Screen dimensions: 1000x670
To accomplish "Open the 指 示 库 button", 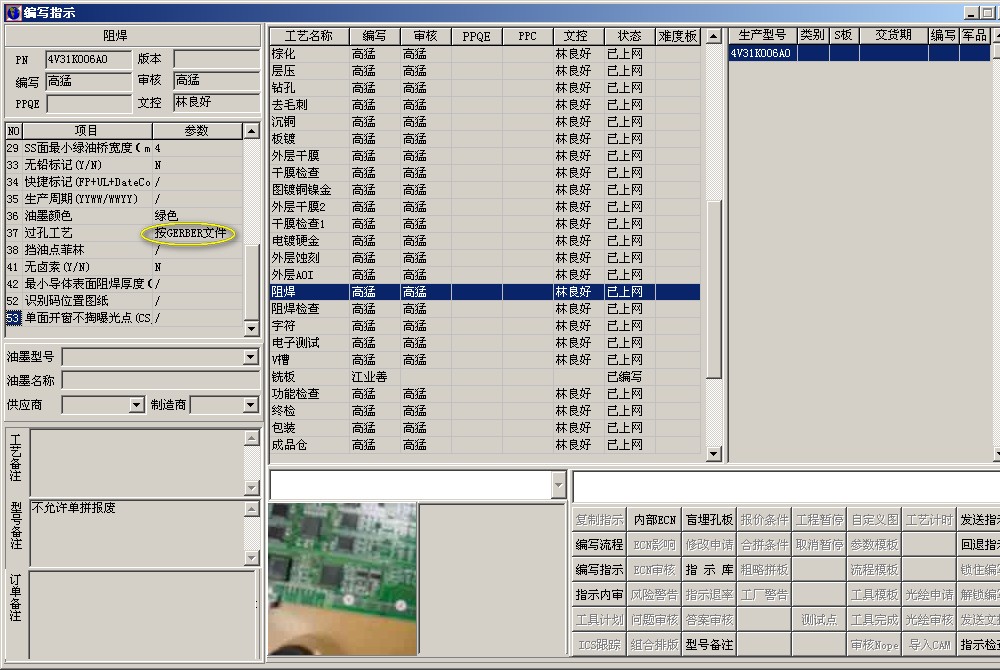I will (x=709, y=570).
